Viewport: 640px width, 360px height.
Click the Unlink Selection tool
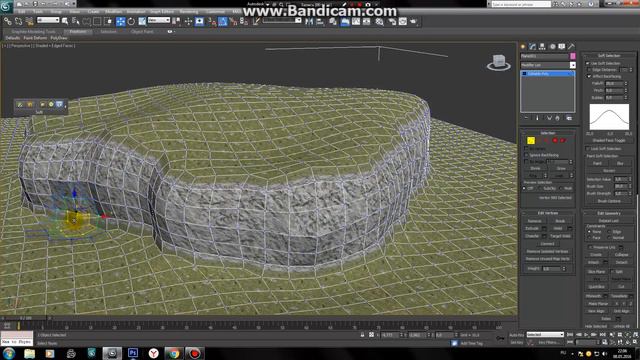[18, 21]
